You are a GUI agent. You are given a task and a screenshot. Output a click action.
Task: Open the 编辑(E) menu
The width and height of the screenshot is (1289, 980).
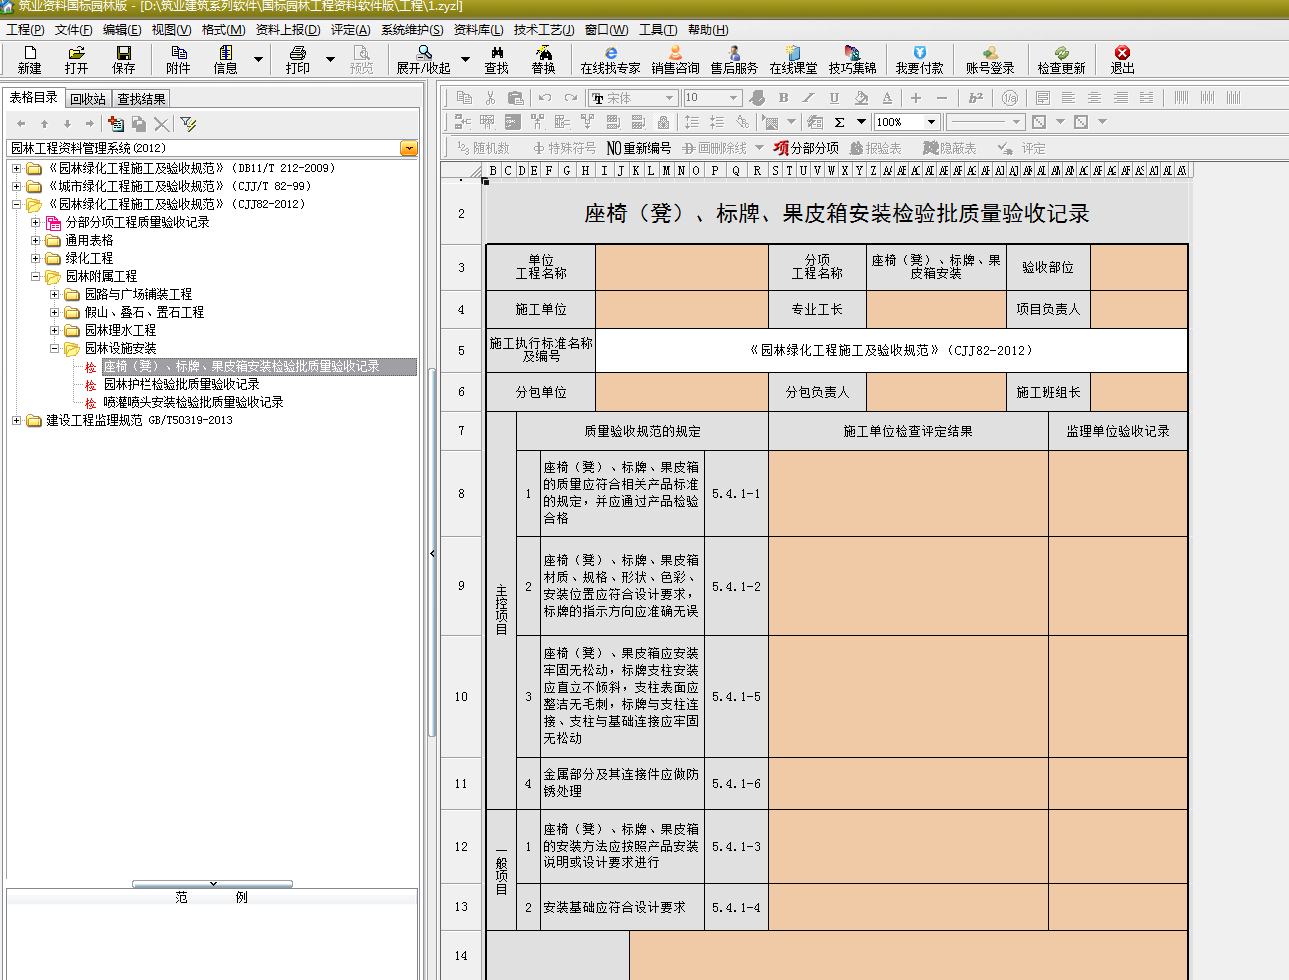(122, 30)
